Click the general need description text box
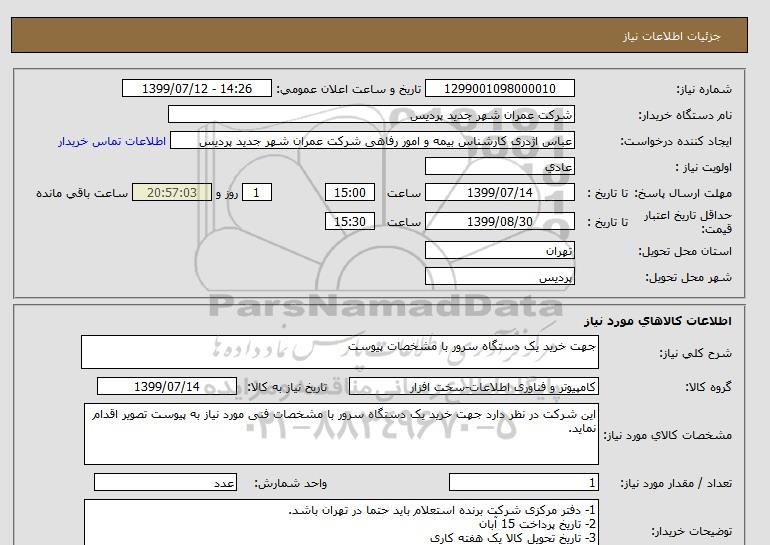 point(340,352)
